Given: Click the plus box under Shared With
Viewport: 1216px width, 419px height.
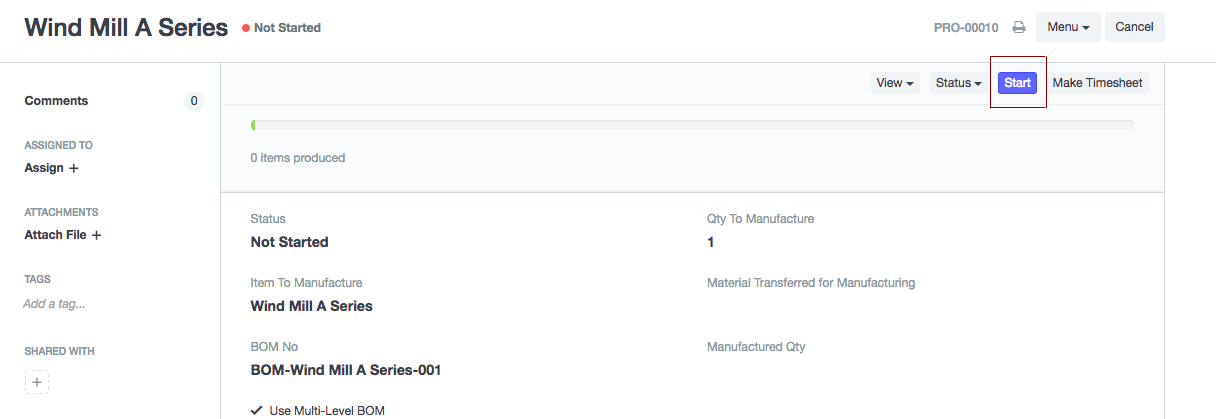Looking at the screenshot, I should click(x=37, y=382).
